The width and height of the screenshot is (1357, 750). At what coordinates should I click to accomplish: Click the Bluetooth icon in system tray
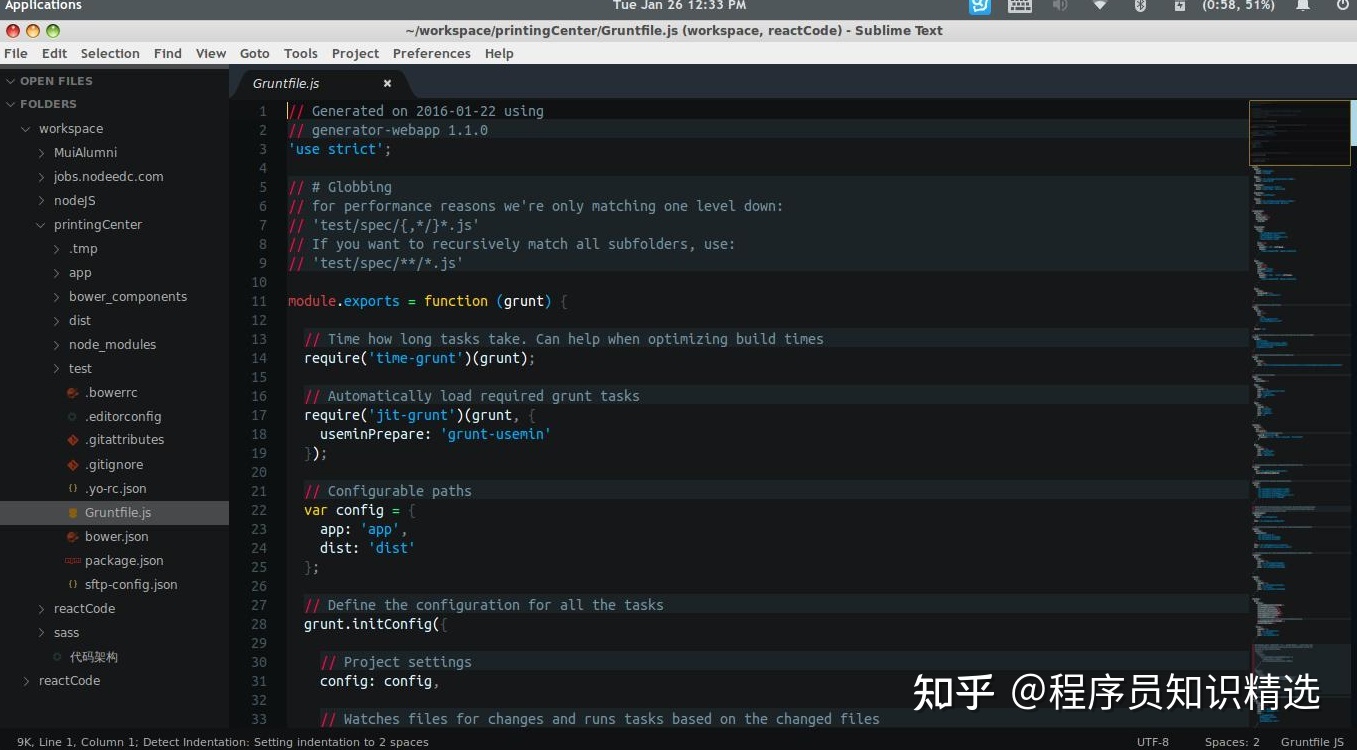(x=1139, y=6)
